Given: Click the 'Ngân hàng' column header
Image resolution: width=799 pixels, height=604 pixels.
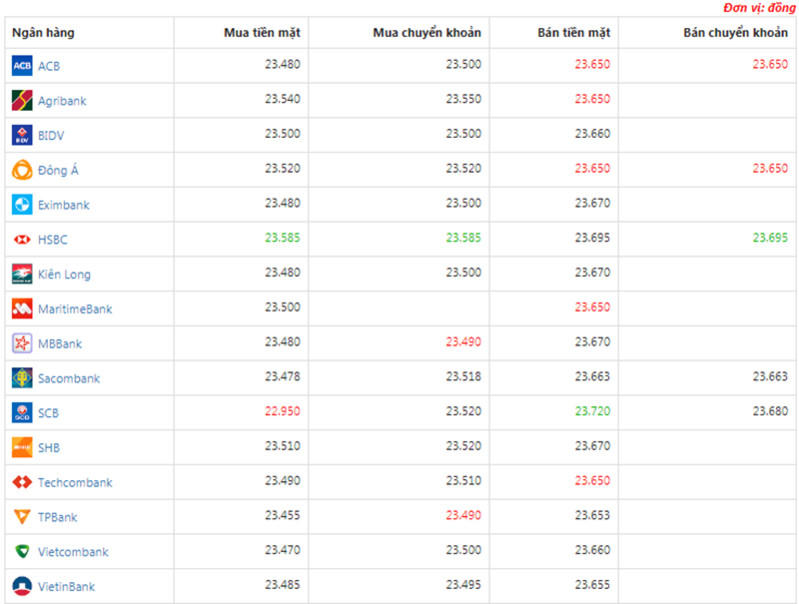Looking at the screenshot, I should pyautogui.click(x=43, y=33).
